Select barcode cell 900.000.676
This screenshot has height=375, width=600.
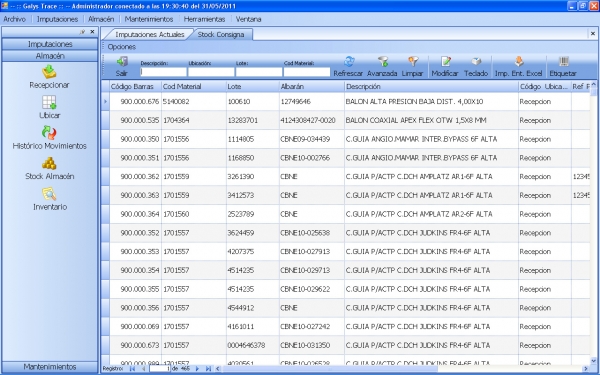pos(135,102)
